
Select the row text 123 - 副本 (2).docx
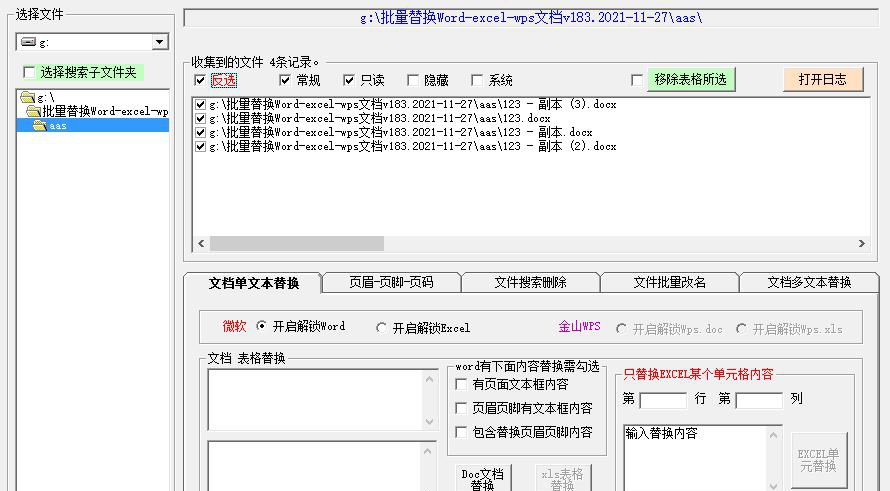(x=413, y=146)
